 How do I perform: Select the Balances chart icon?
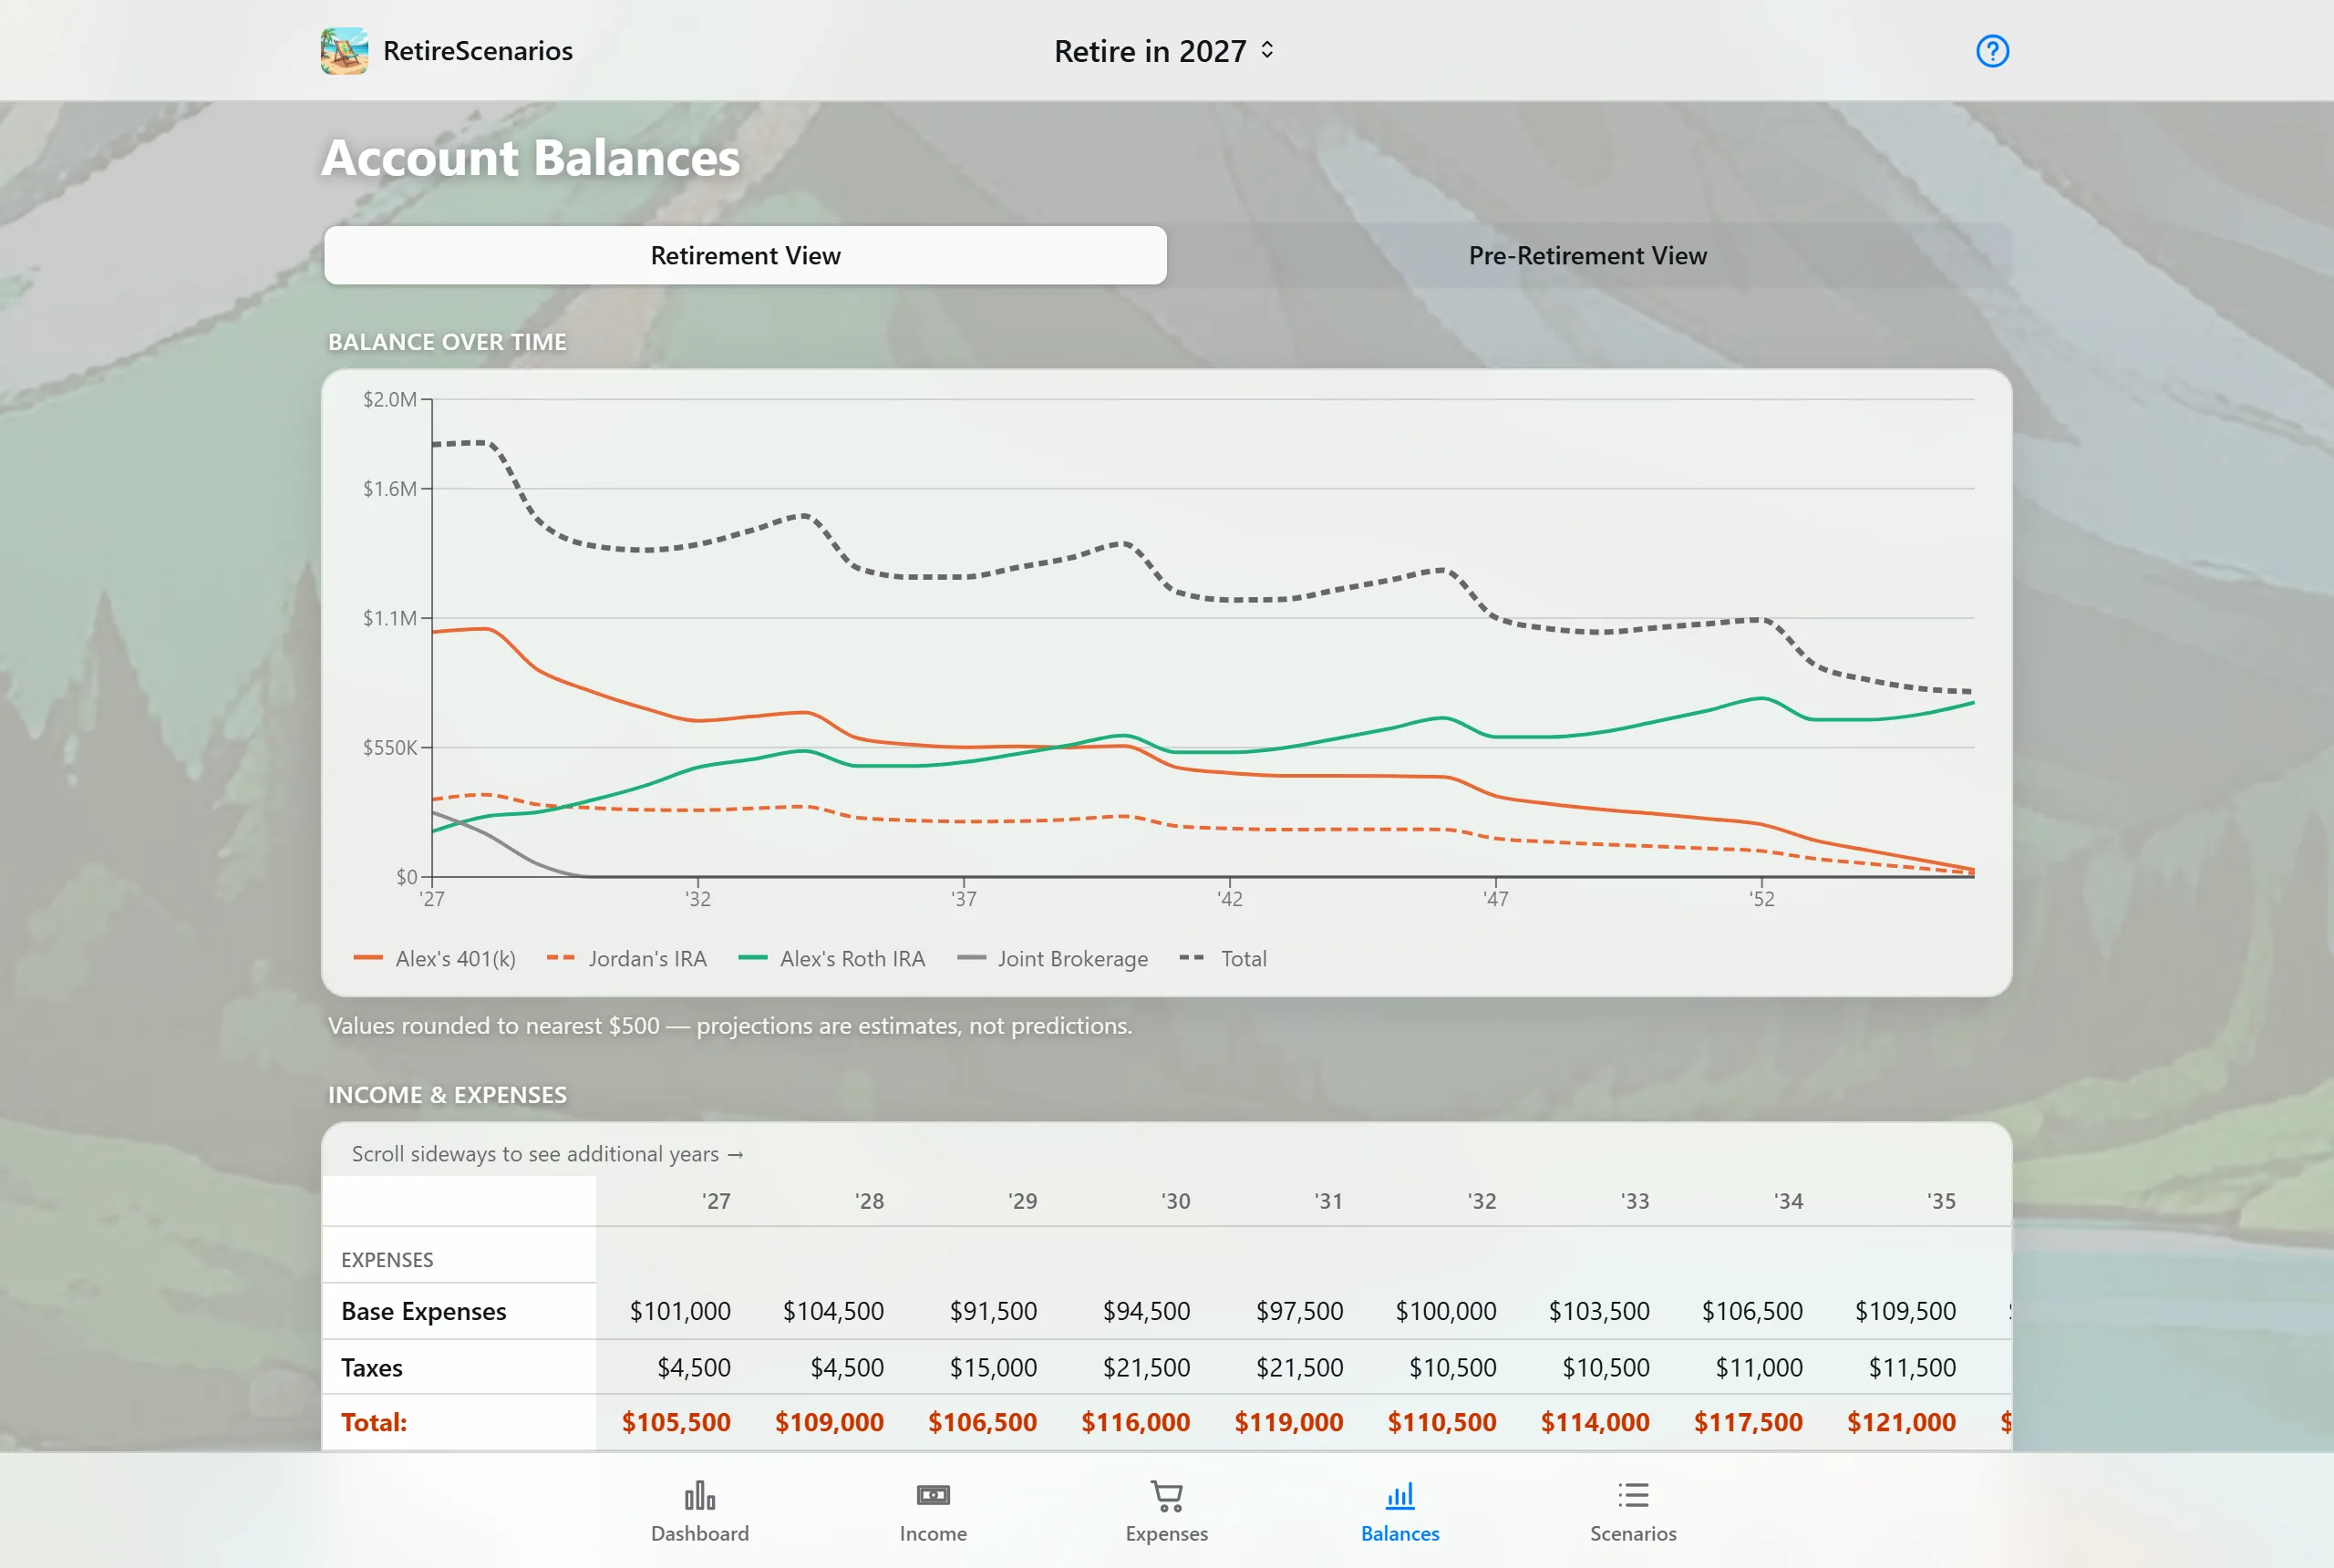point(1400,1495)
